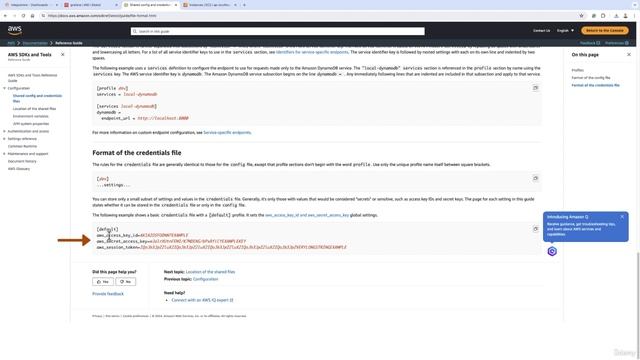Image resolution: width=640 pixels, height=360 pixels.
Task: Open AWS Glossary sidebar item
Action: (x=19, y=169)
